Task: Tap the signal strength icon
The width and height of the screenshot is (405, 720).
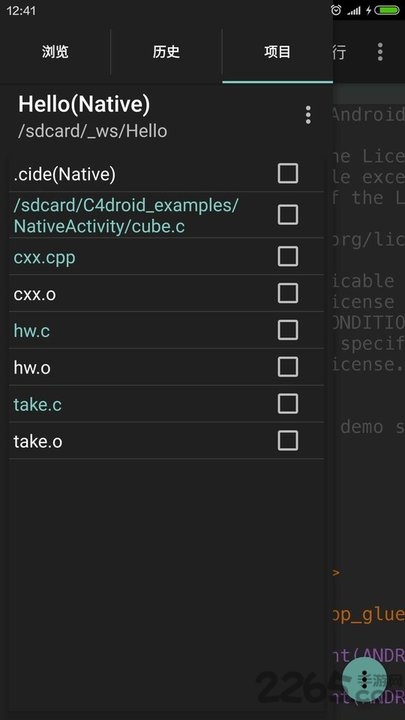Action: (354, 10)
